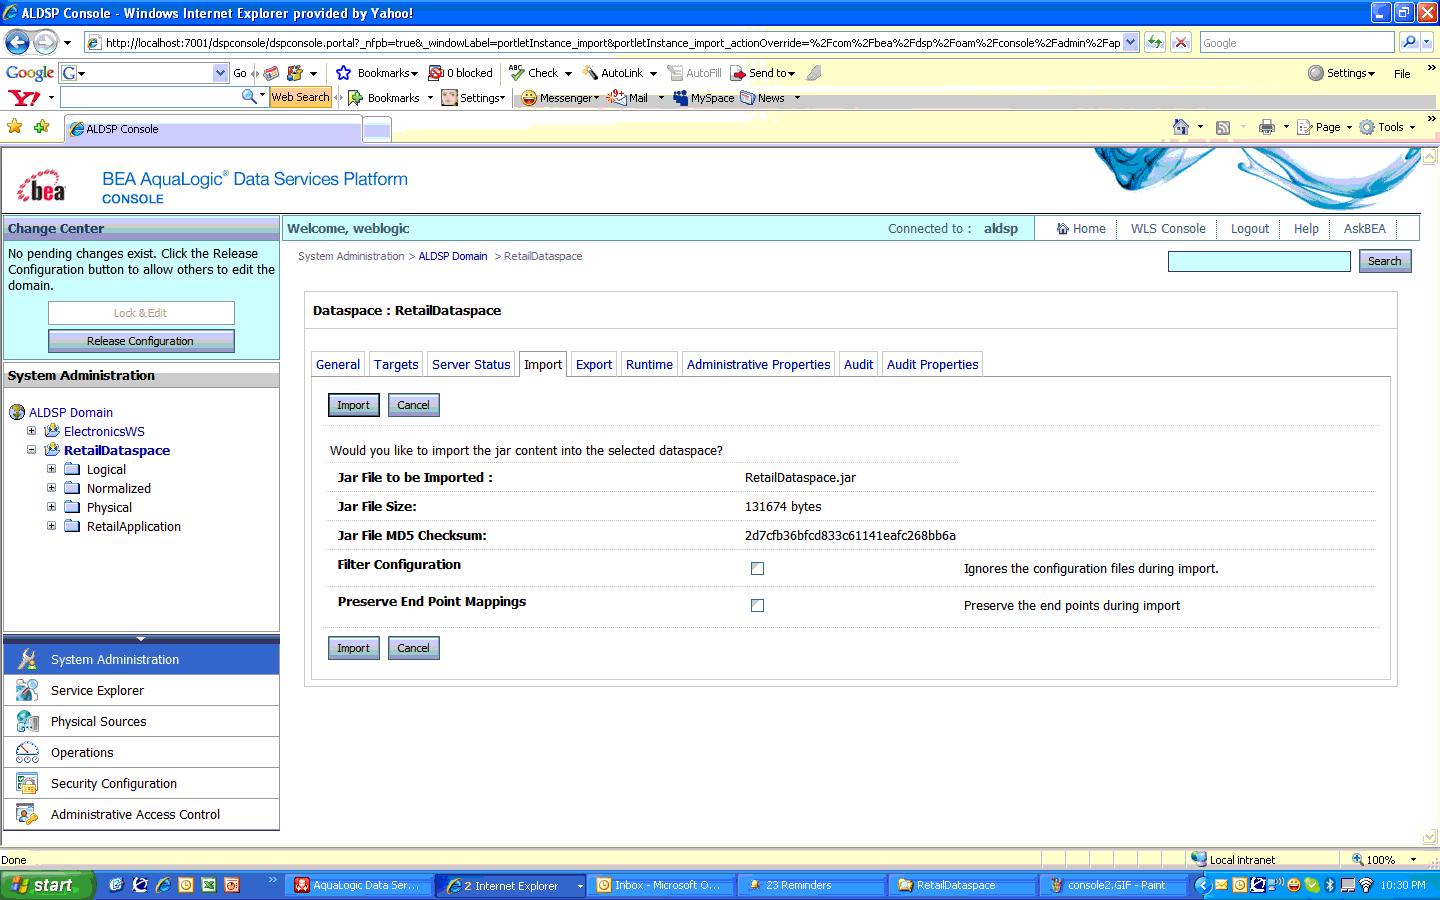The height and width of the screenshot is (900, 1440).
Task: Click the RetailDataspace dataspace icon
Action: coord(52,450)
